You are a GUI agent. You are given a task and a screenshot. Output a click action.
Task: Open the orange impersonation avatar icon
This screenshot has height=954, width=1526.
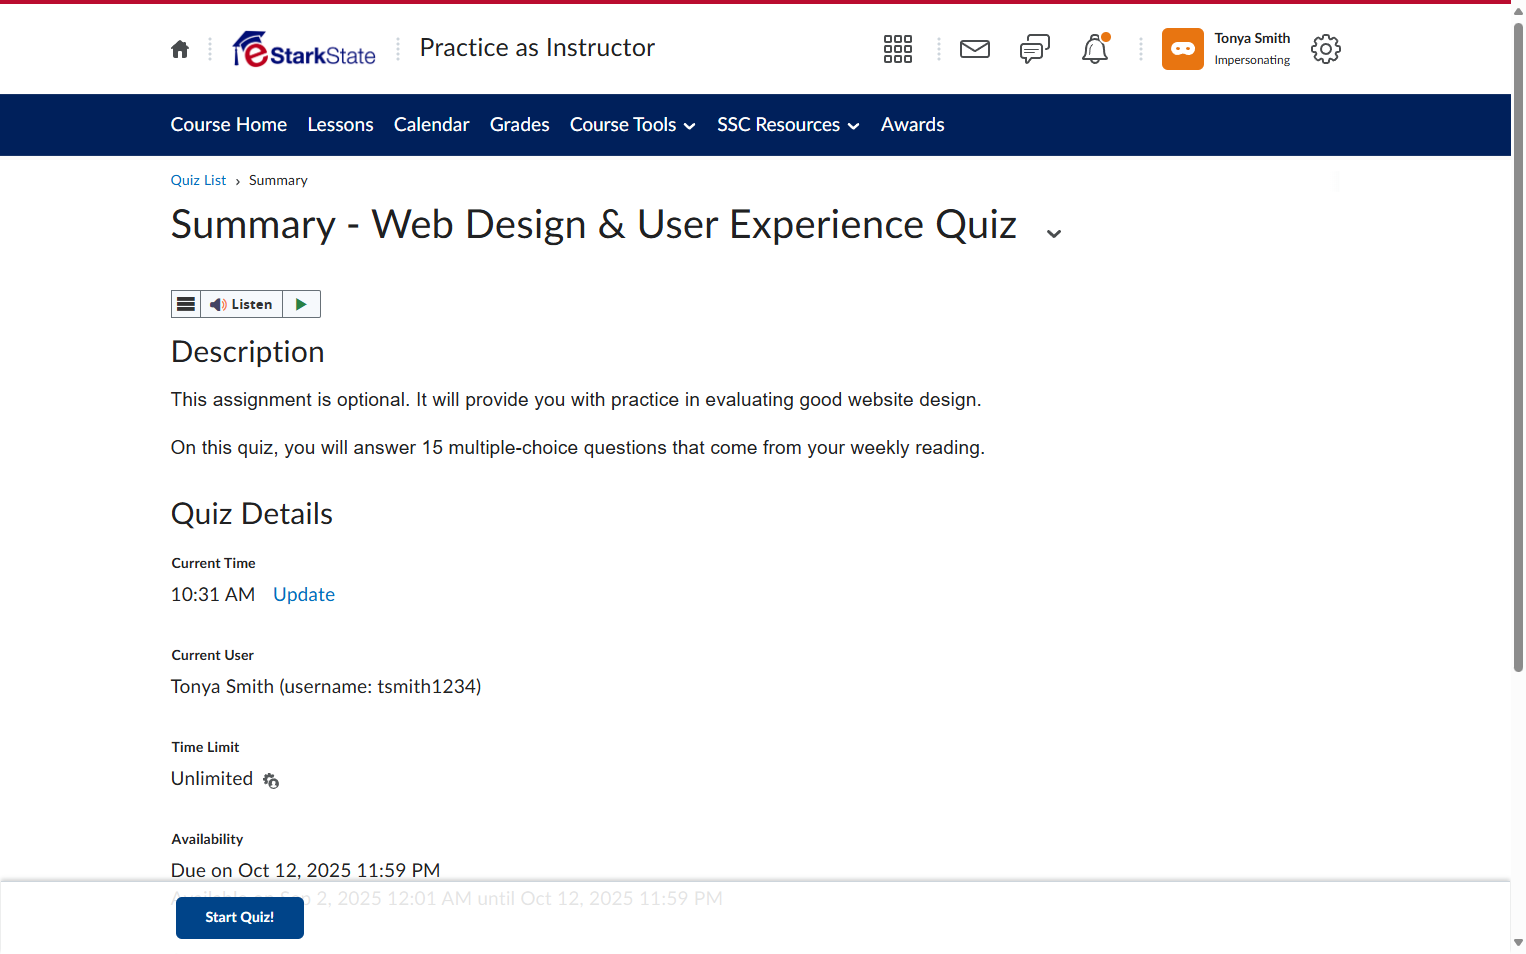1183,49
